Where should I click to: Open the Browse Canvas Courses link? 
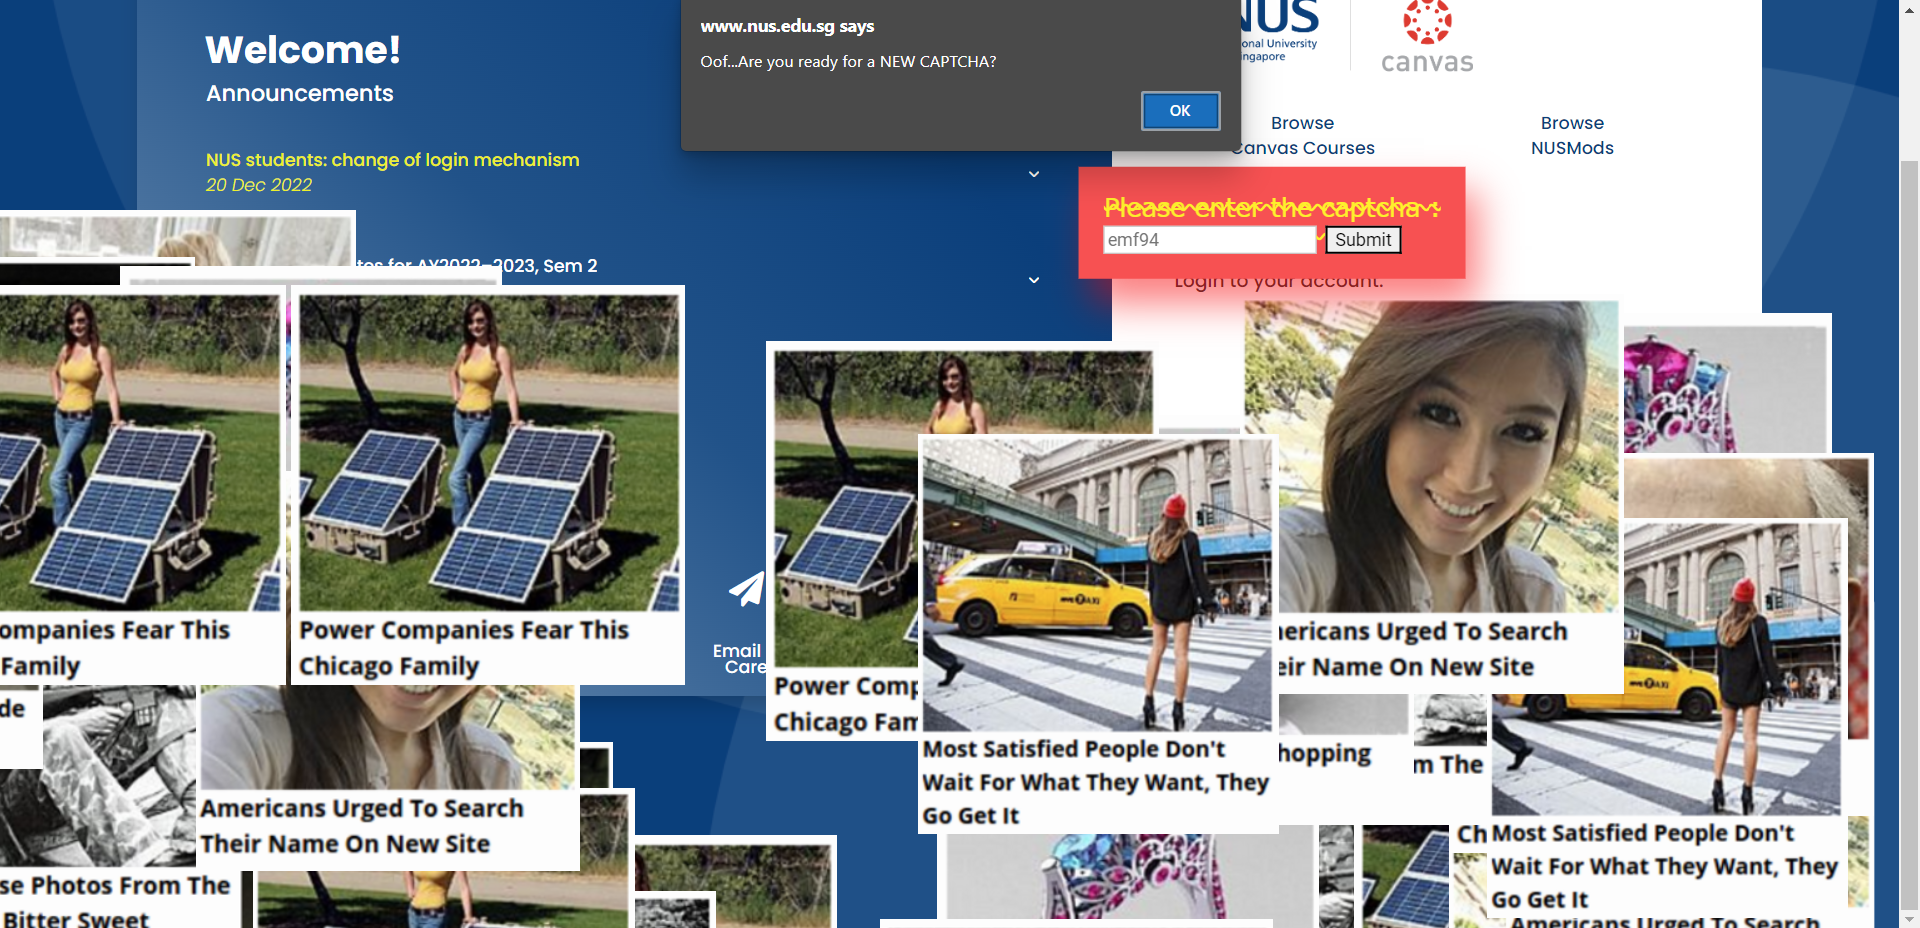tap(1303, 135)
